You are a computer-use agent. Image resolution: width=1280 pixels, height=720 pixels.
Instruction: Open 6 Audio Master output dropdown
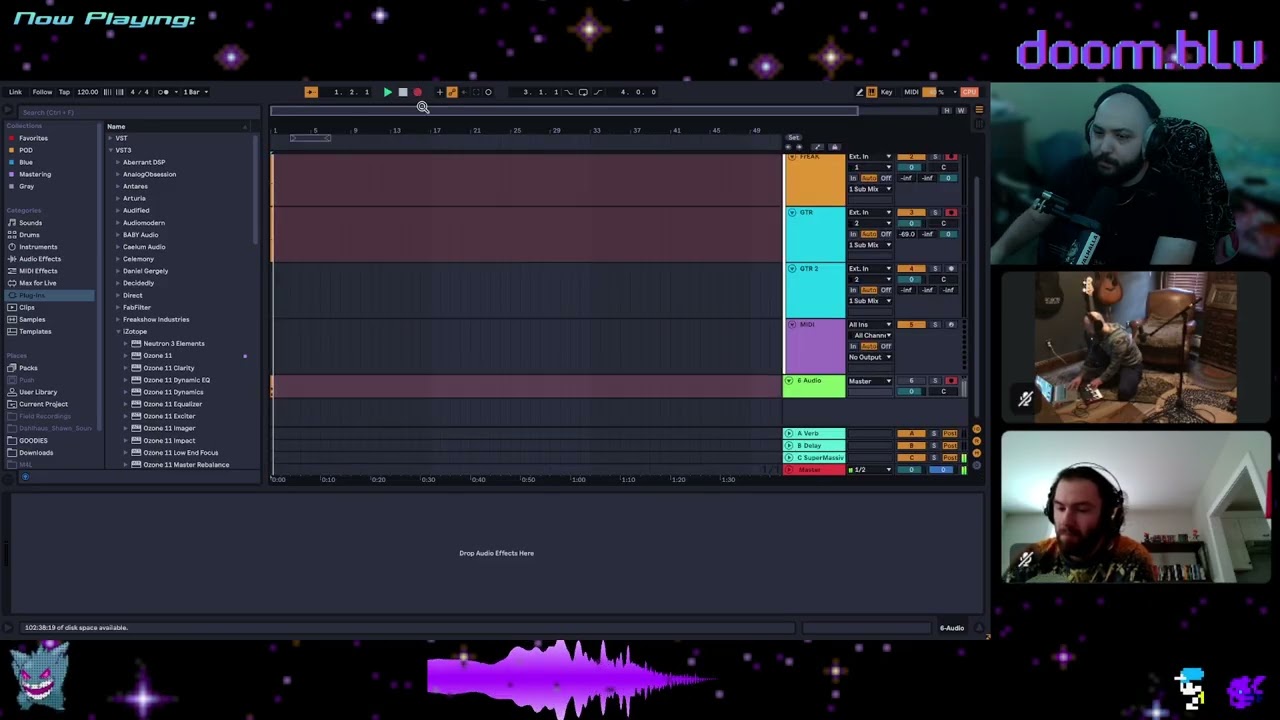(870, 381)
